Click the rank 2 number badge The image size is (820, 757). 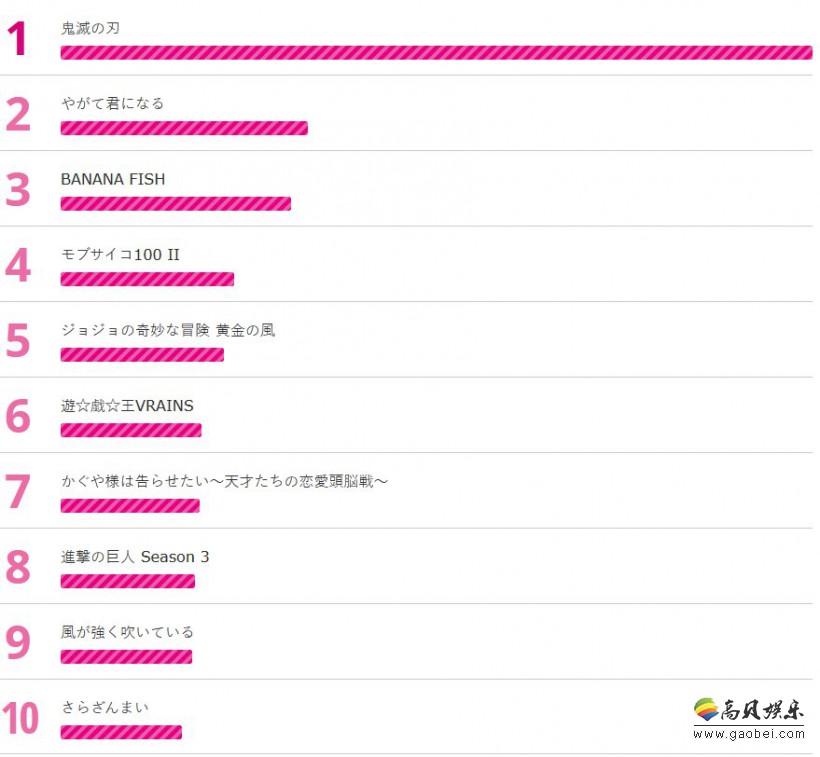(18, 114)
